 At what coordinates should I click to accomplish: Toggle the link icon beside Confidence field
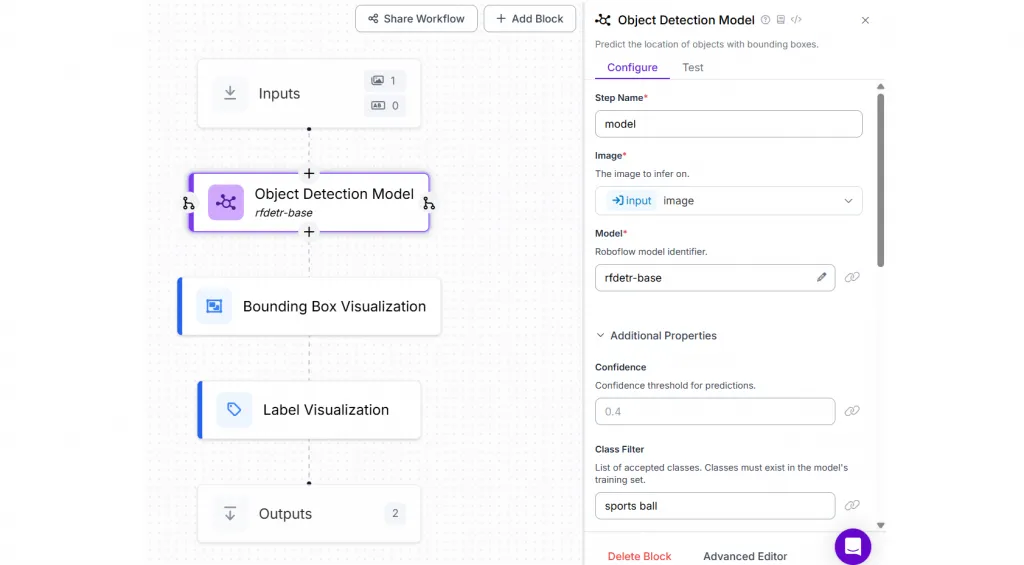coord(852,411)
